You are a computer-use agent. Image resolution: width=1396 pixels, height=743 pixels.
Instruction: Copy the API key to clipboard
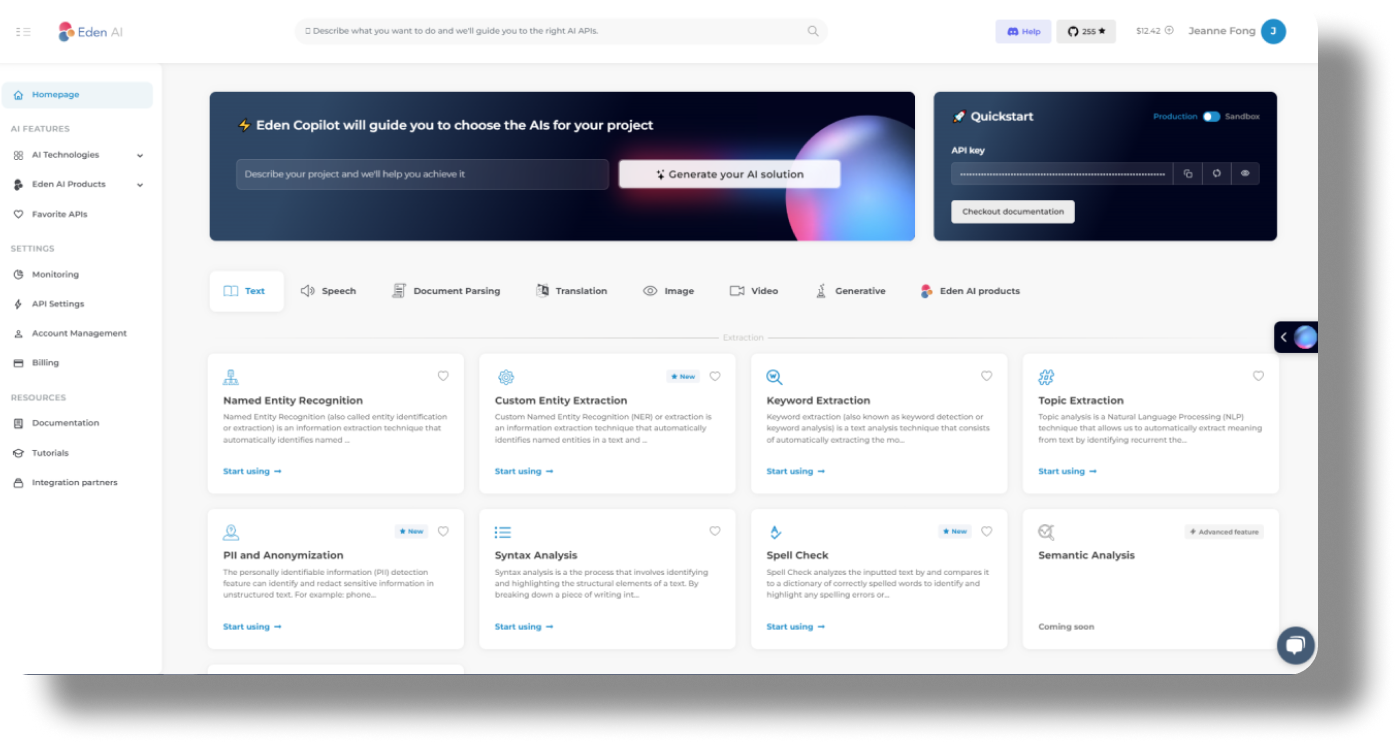(x=1187, y=173)
